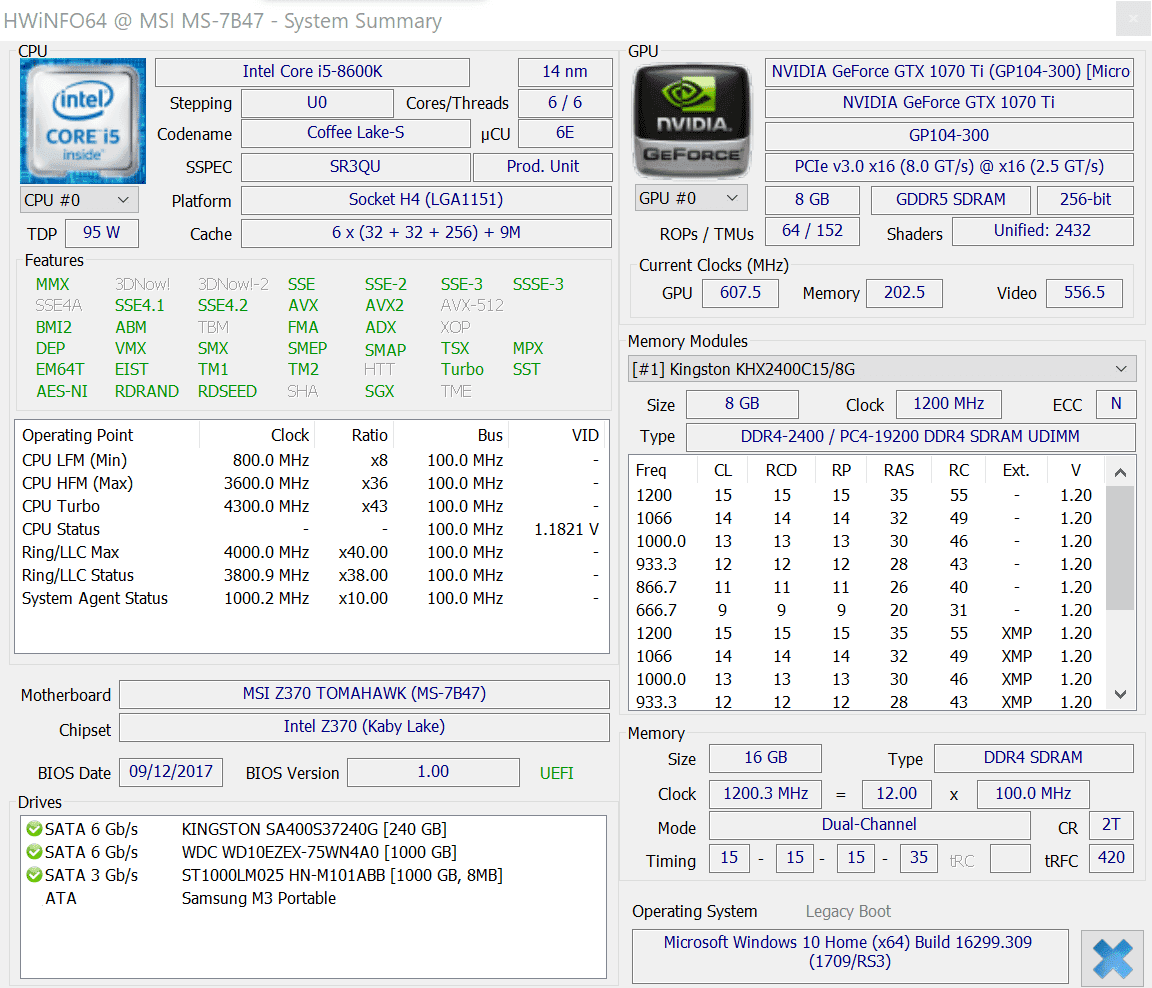The height and width of the screenshot is (988, 1152).
Task: Click the Socket H4 (LGA1151) platform field
Action: (426, 200)
